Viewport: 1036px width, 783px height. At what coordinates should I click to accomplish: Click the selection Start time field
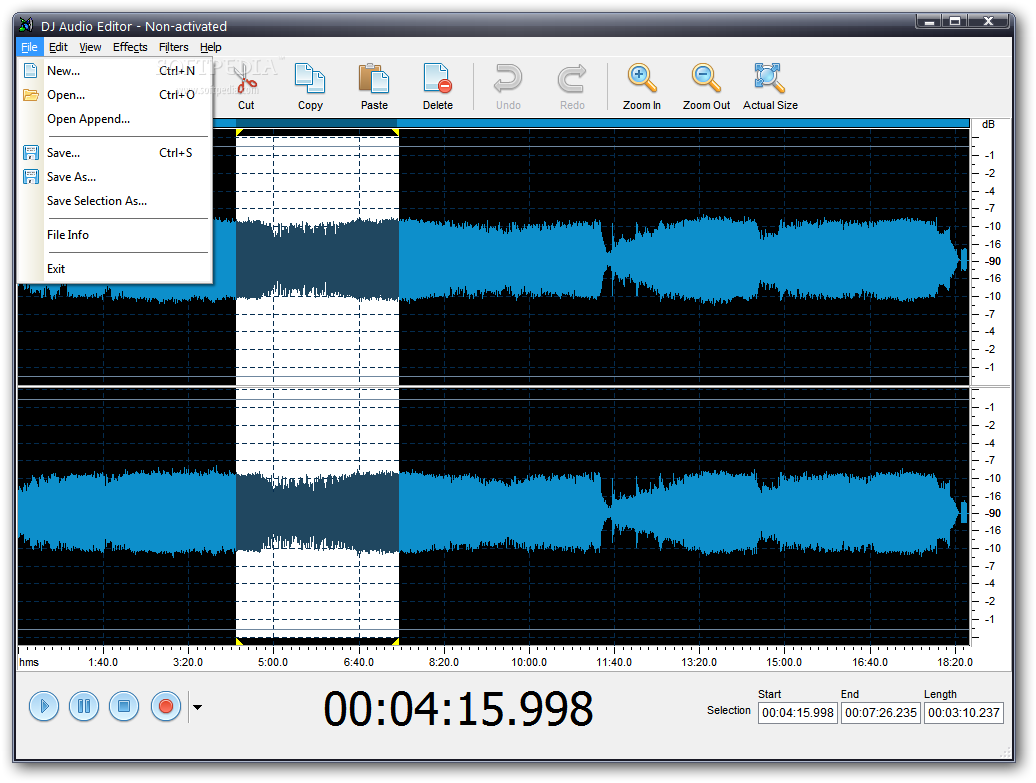[797, 713]
